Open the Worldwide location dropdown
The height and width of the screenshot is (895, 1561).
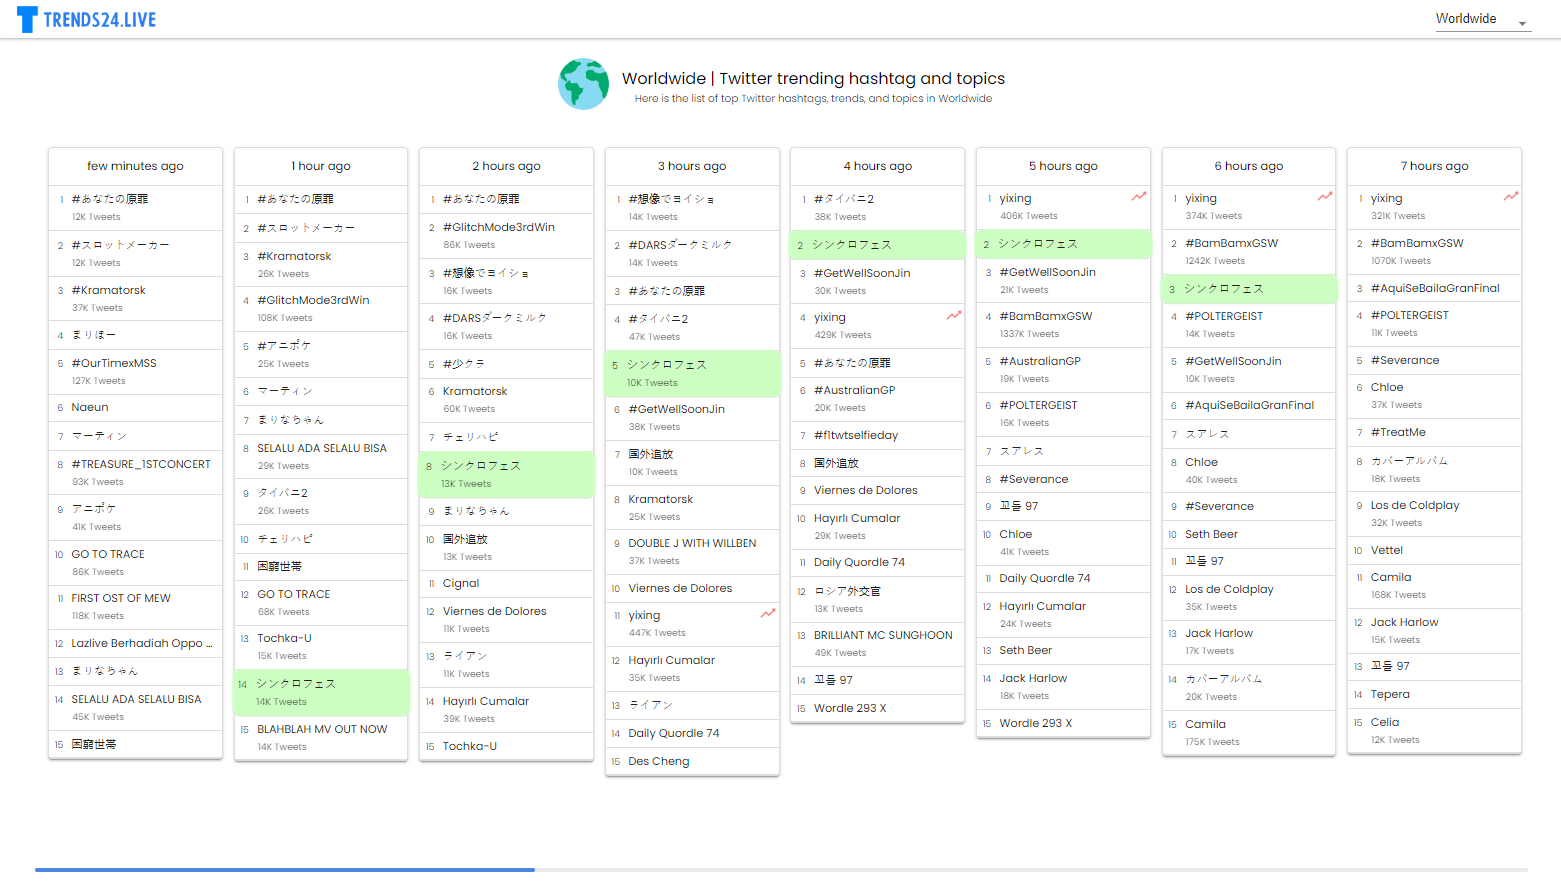coord(1483,19)
